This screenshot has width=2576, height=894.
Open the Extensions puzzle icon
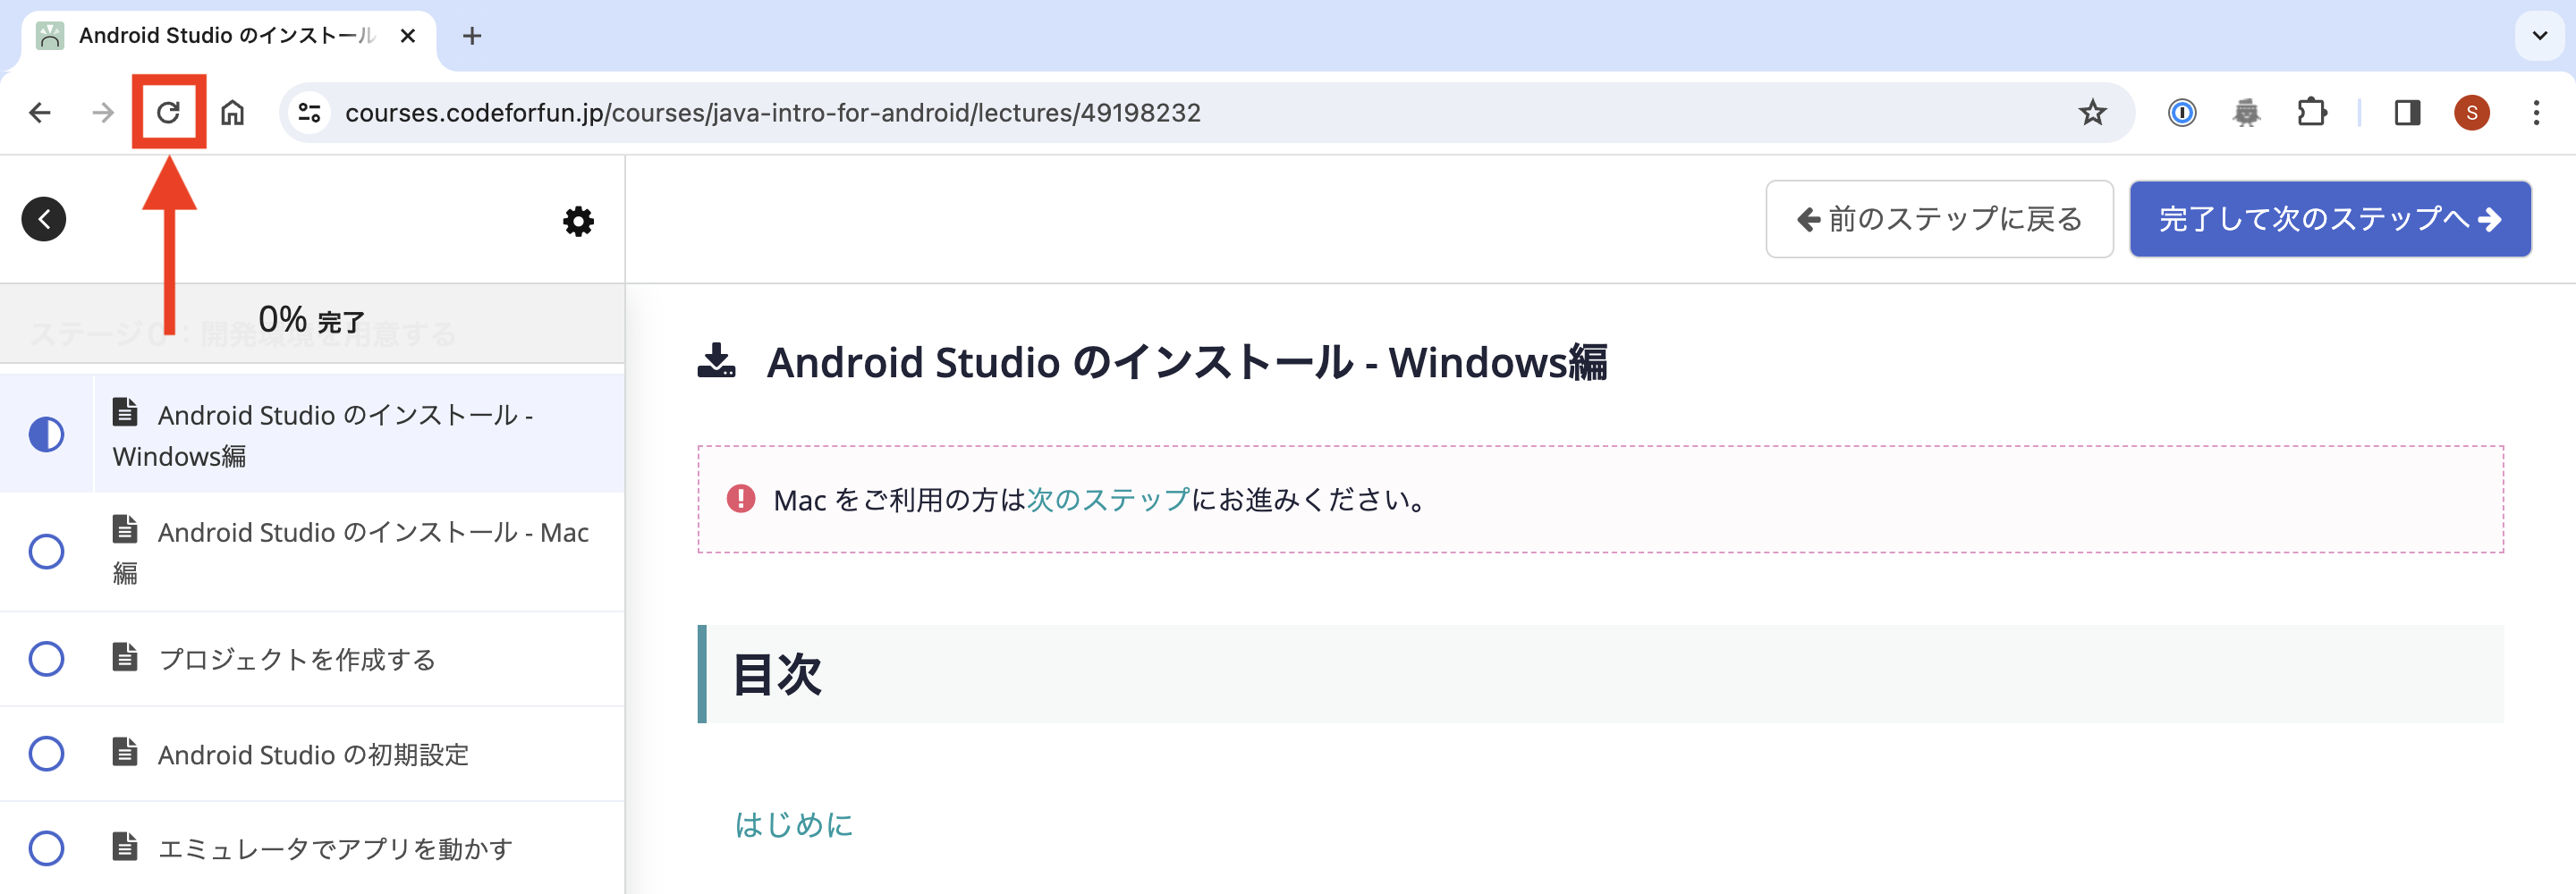tap(2311, 112)
